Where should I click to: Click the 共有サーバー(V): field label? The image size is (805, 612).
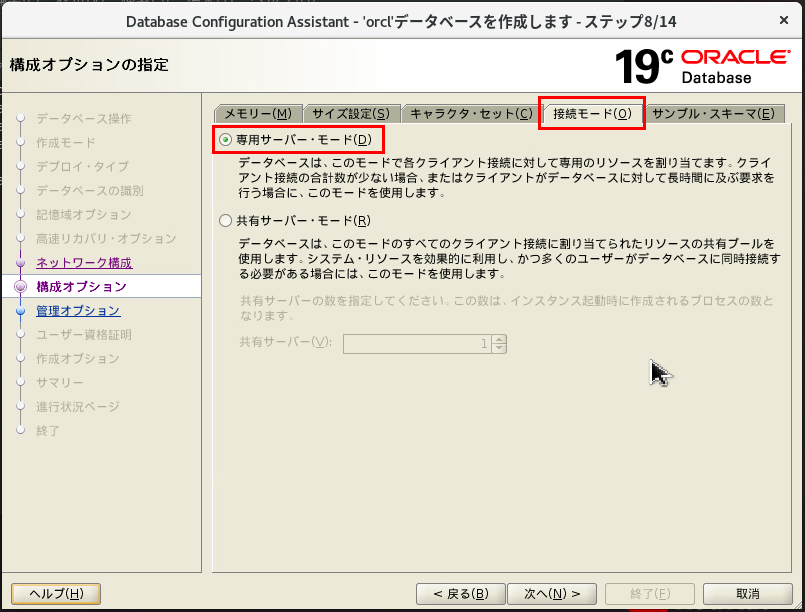click(286, 342)
